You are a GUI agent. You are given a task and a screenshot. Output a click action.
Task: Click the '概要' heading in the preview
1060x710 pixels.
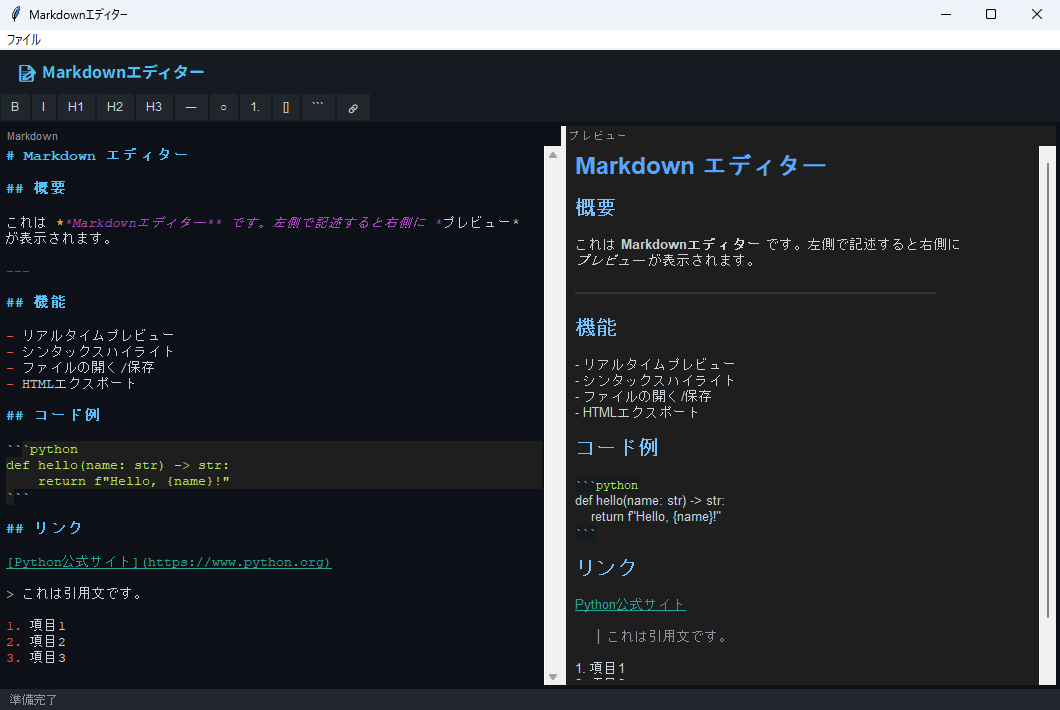pos(595,208)
